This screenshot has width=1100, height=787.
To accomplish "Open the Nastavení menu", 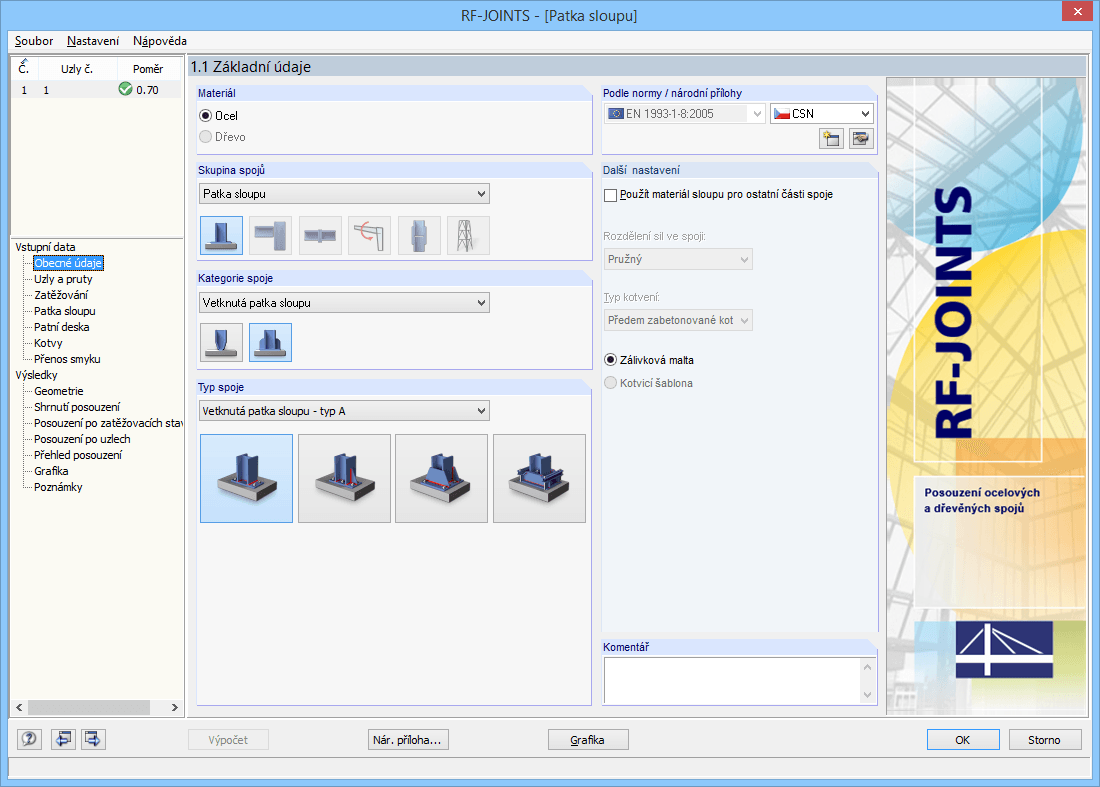I will click(93, 41).
